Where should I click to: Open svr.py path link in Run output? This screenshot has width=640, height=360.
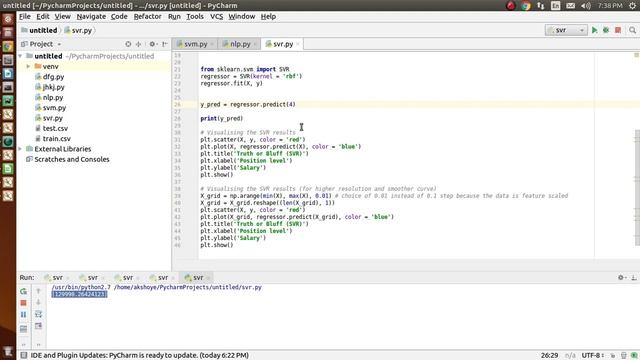(x=188, y=287)
